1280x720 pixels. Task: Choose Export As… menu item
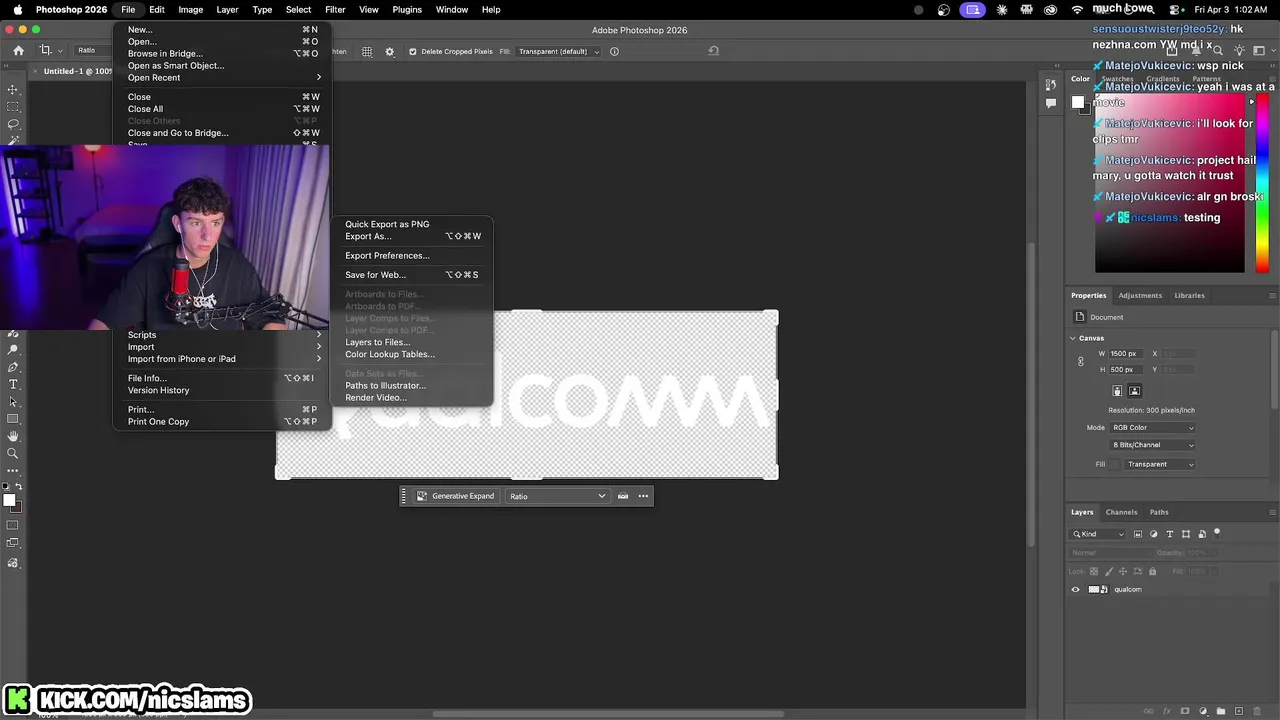pyautogui.click(x=411, y=236)
